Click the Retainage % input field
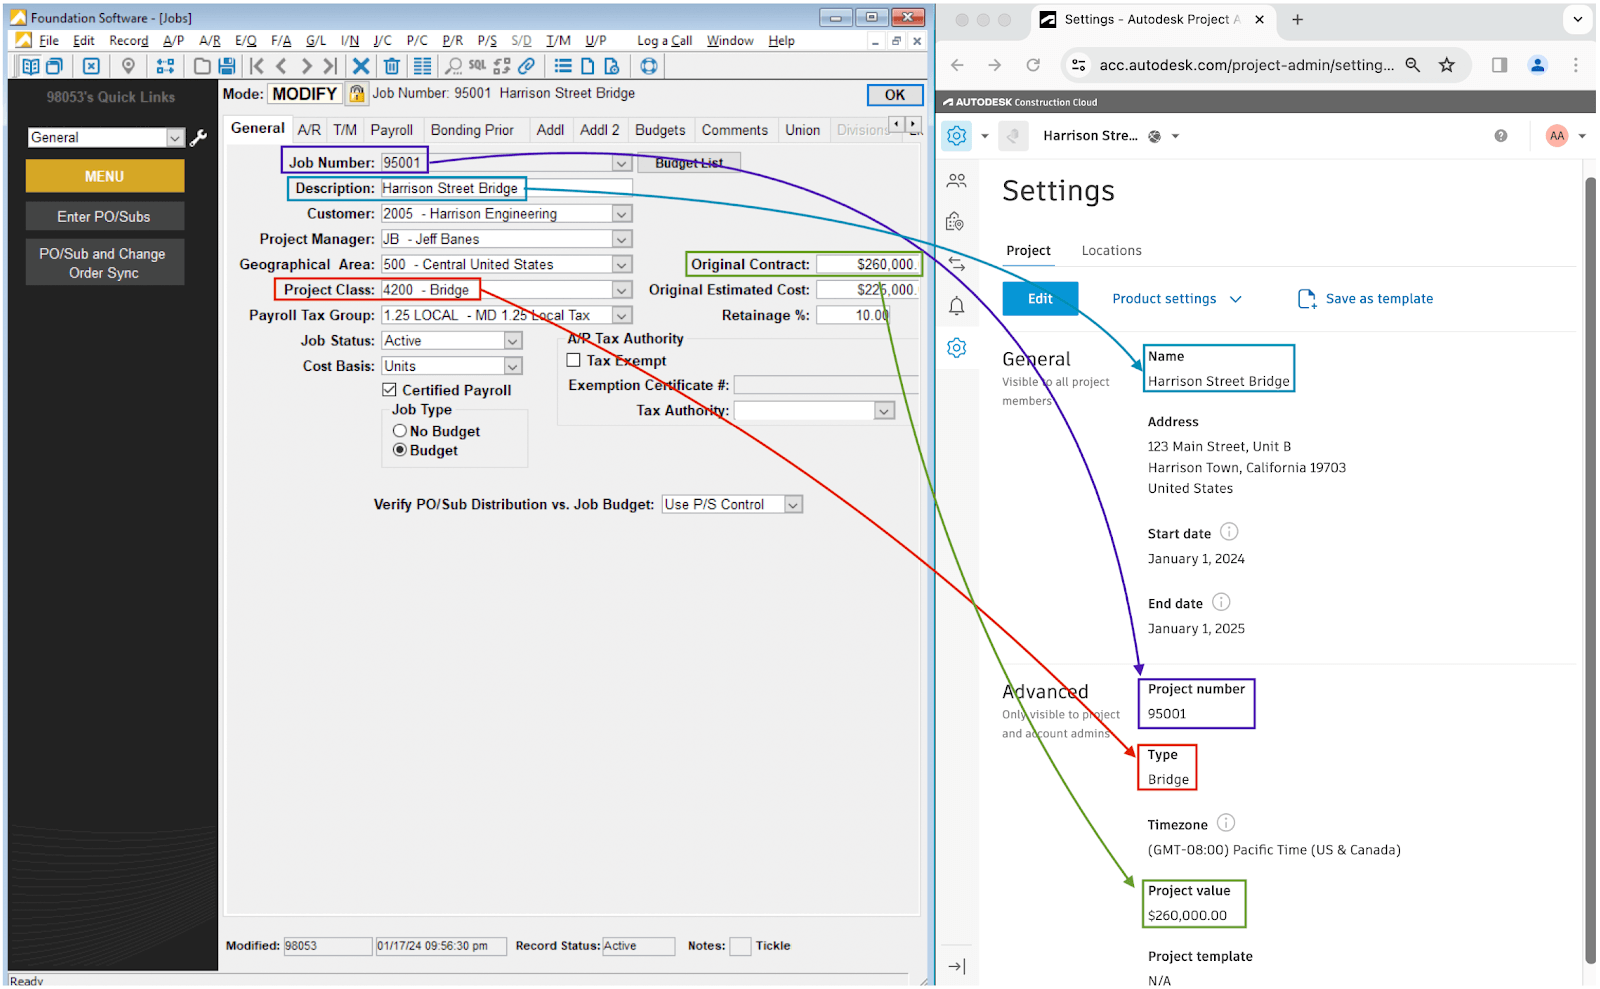The width and height of the screenshot is (1600, 989). click(x=854, y=316)
